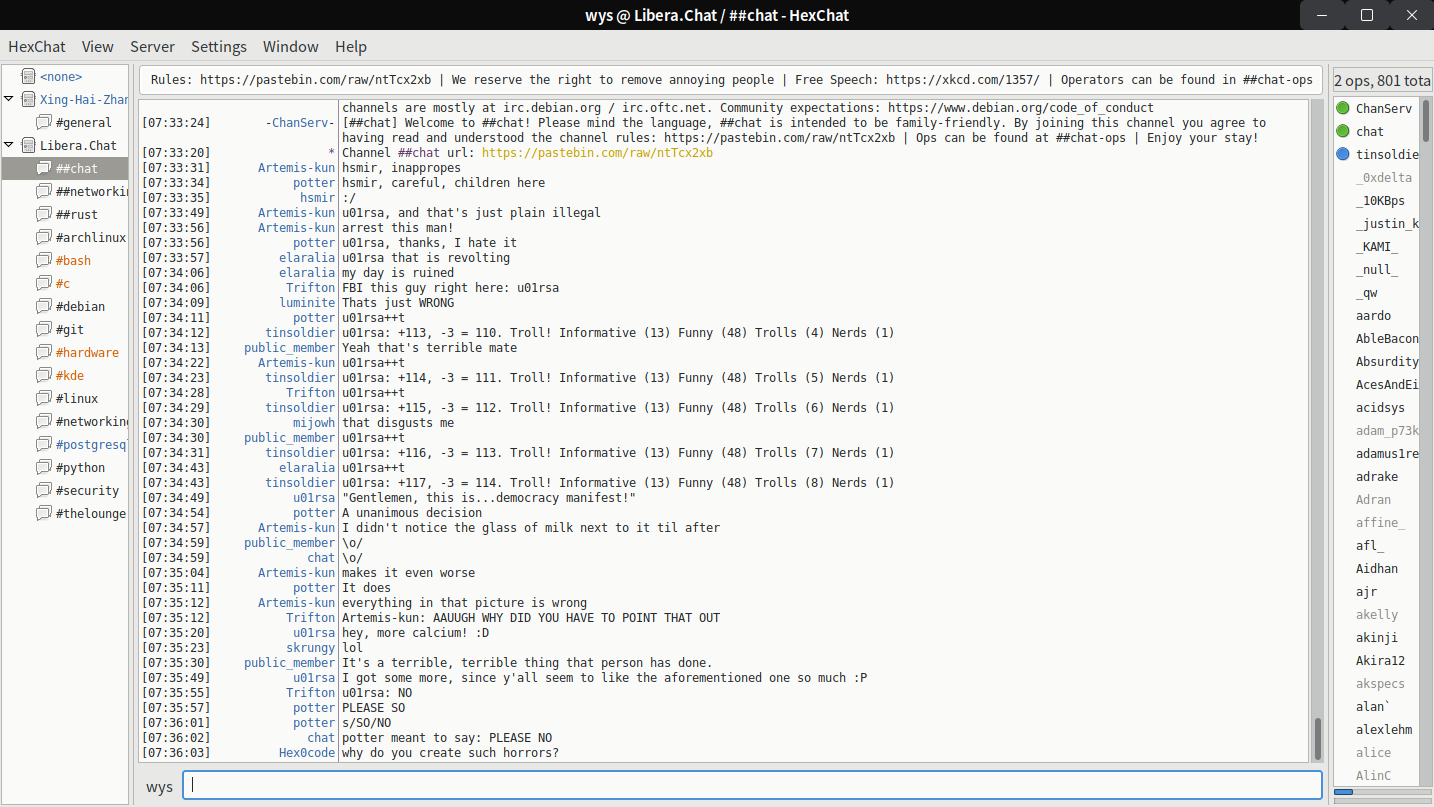Viewport: 1434px width, 807px height.
Task: Open the Server menu
Action: pos(152,47)
